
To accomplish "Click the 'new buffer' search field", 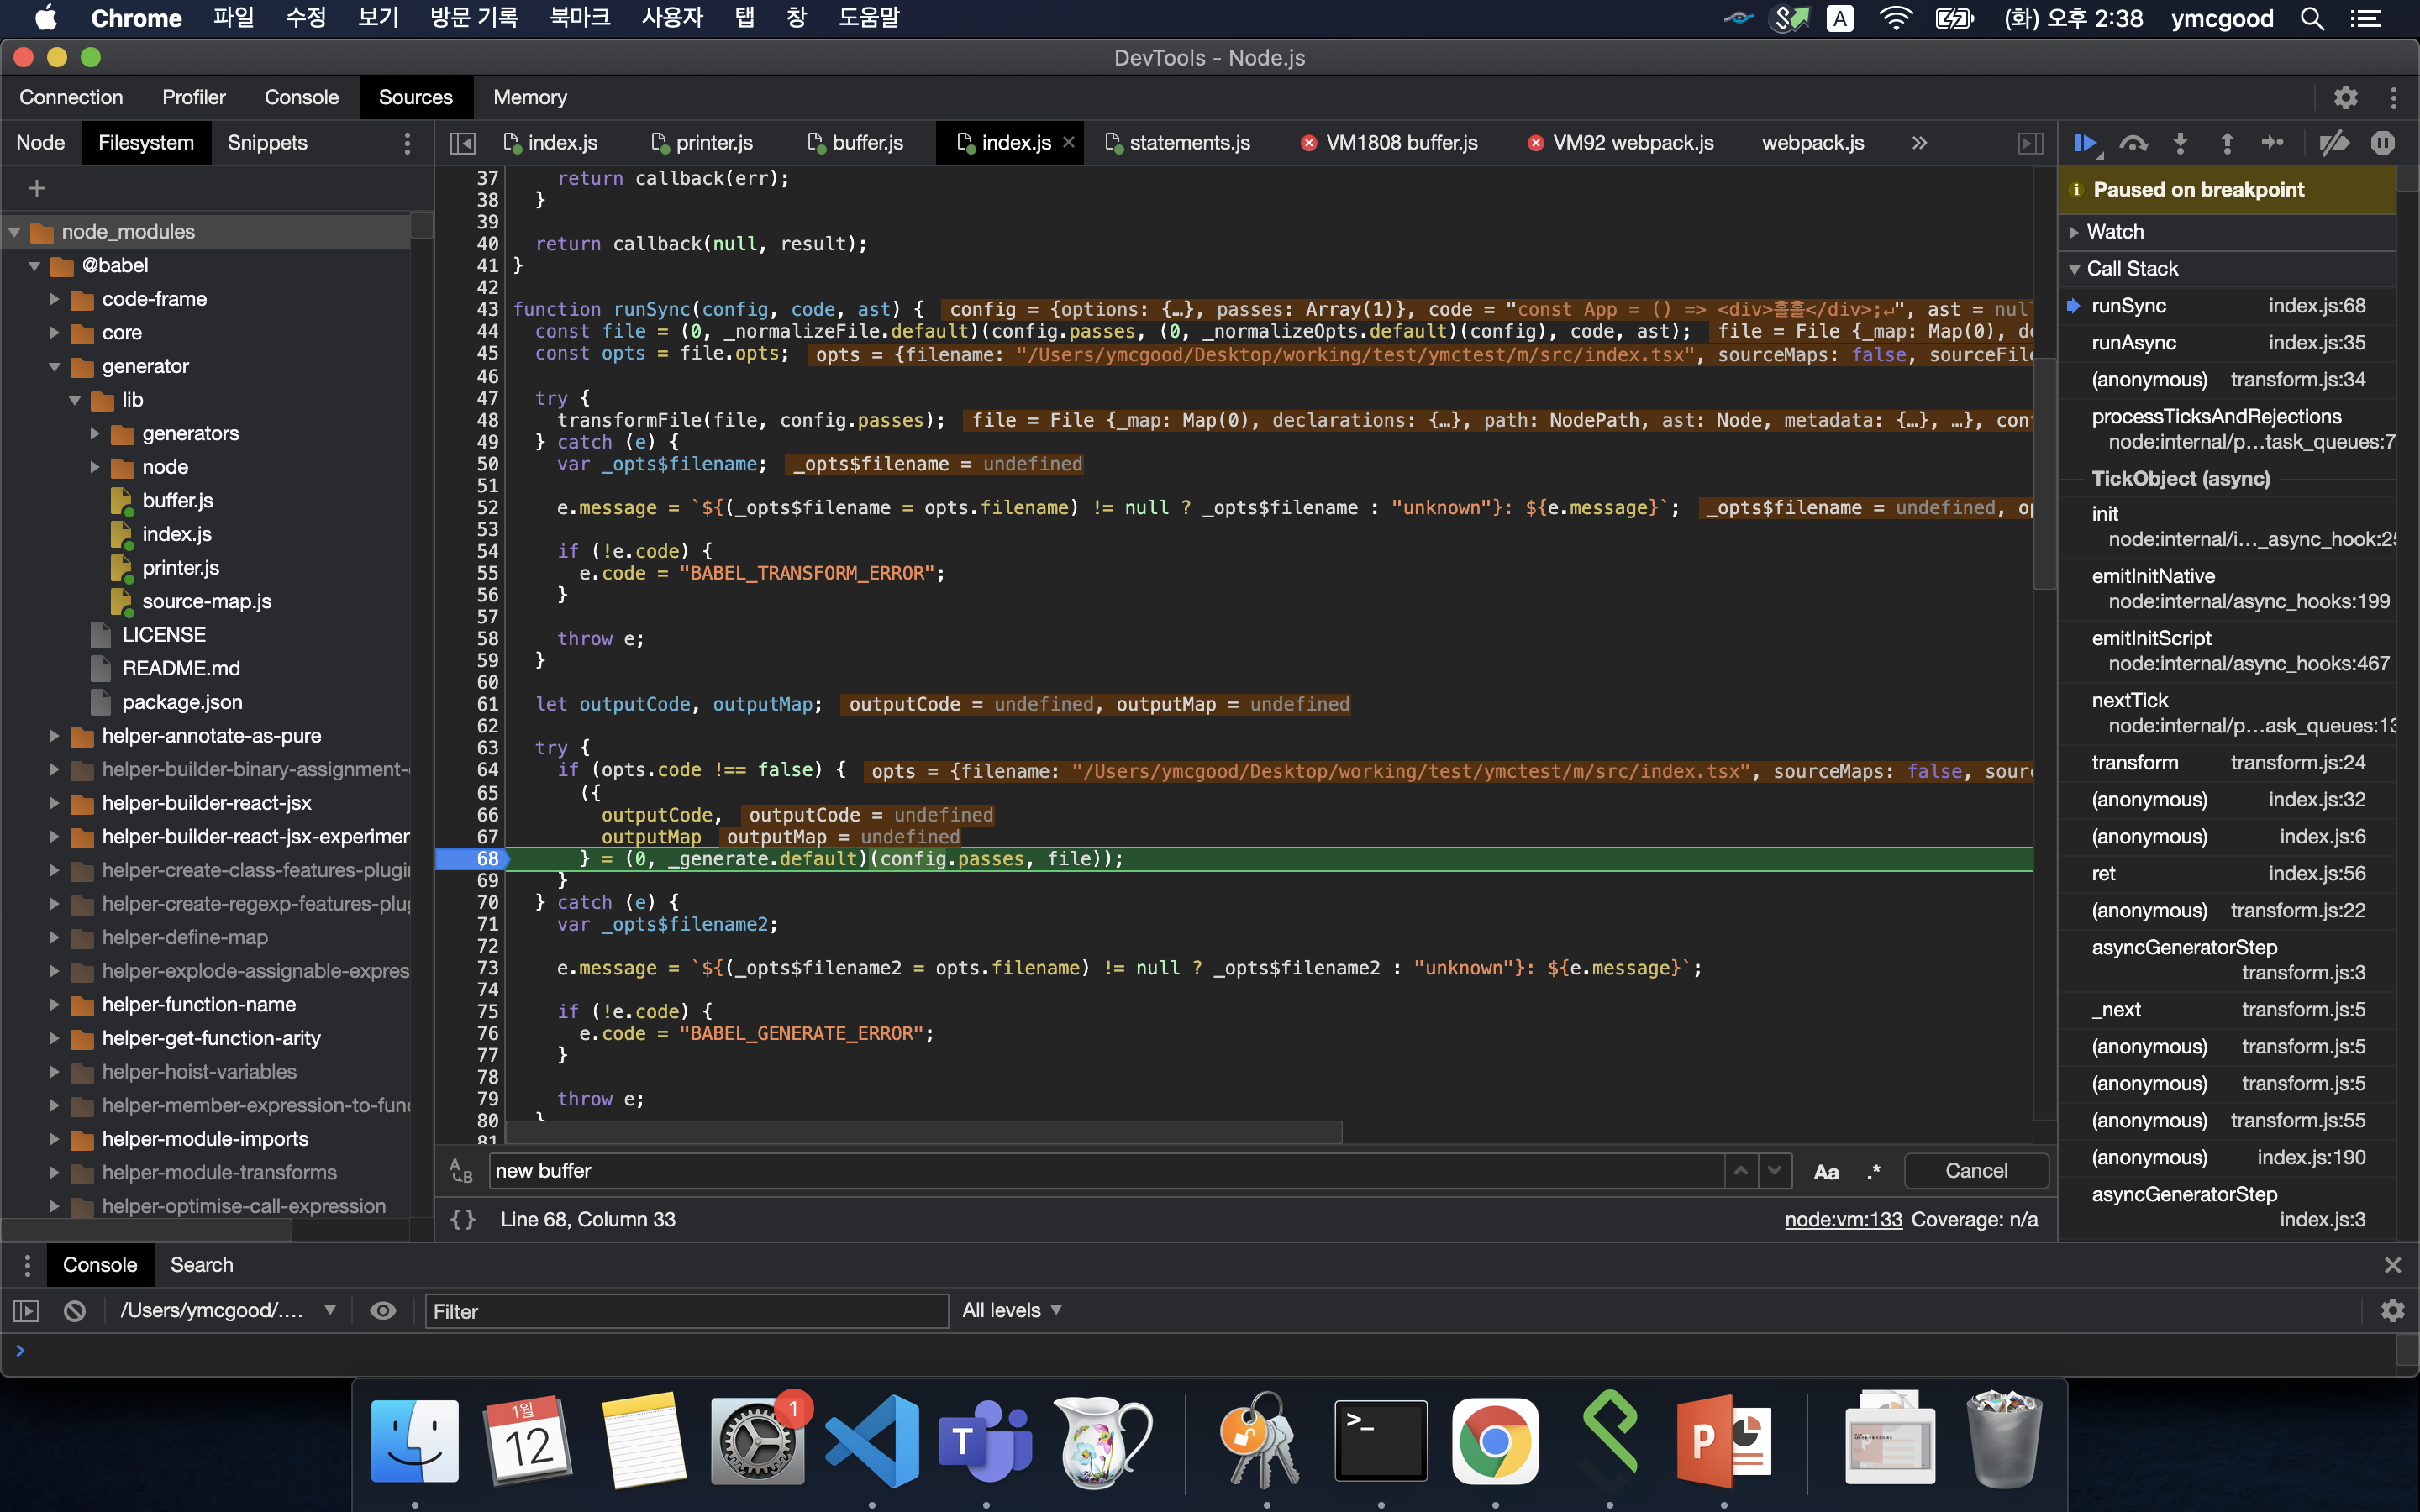I will 1106,1171.
